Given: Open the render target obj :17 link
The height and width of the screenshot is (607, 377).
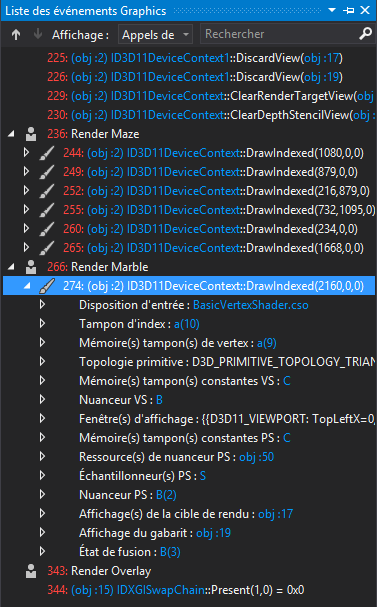Looking at the screenshot, I should tap(276, 514).
